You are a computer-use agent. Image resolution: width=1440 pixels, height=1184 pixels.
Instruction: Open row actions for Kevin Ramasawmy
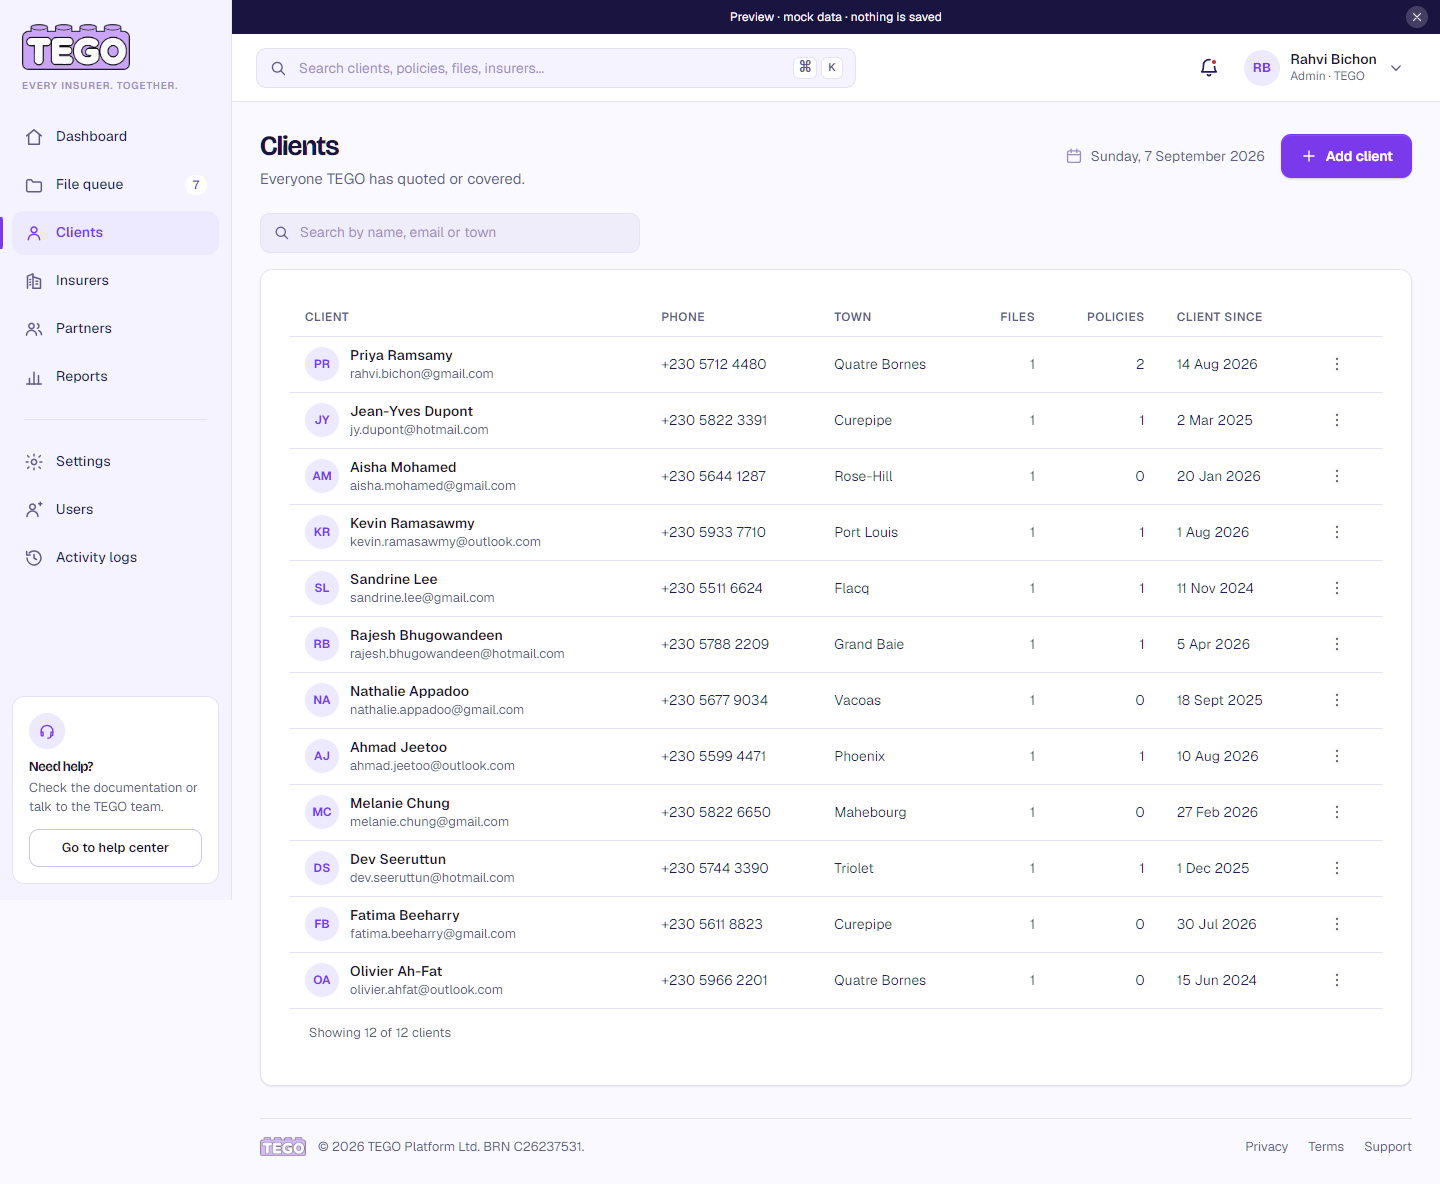tap(1336, 532)
